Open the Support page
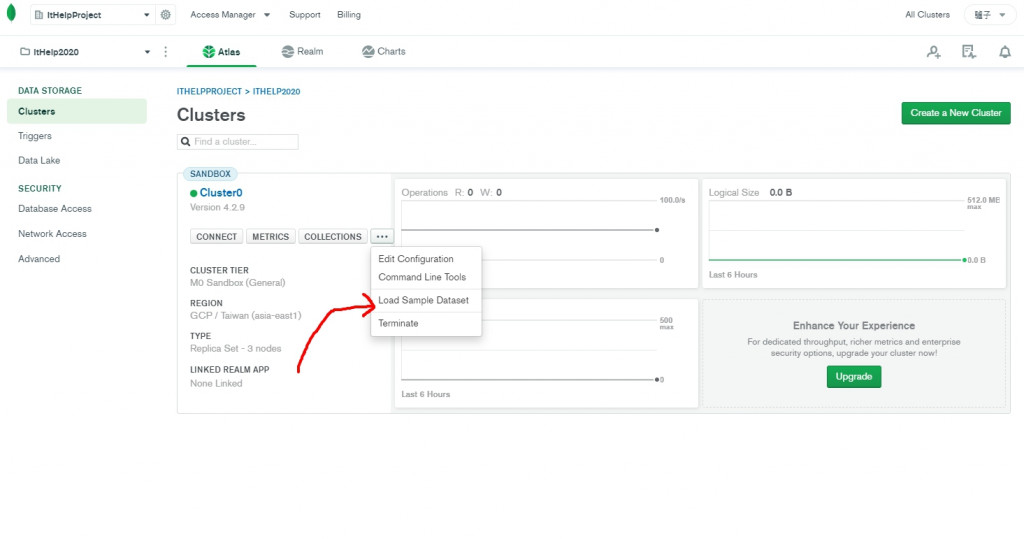Image resolution: width=1024 pixels, height=539 pixels. pos(304,14)
